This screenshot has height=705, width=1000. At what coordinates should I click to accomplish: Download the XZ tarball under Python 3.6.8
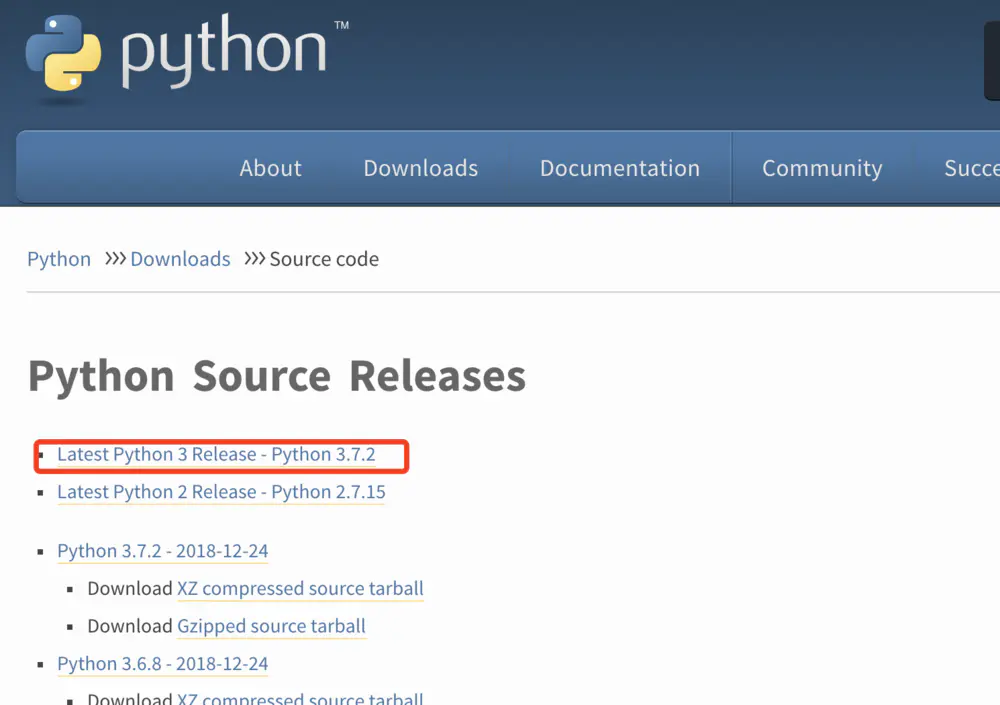pos(299,699)
